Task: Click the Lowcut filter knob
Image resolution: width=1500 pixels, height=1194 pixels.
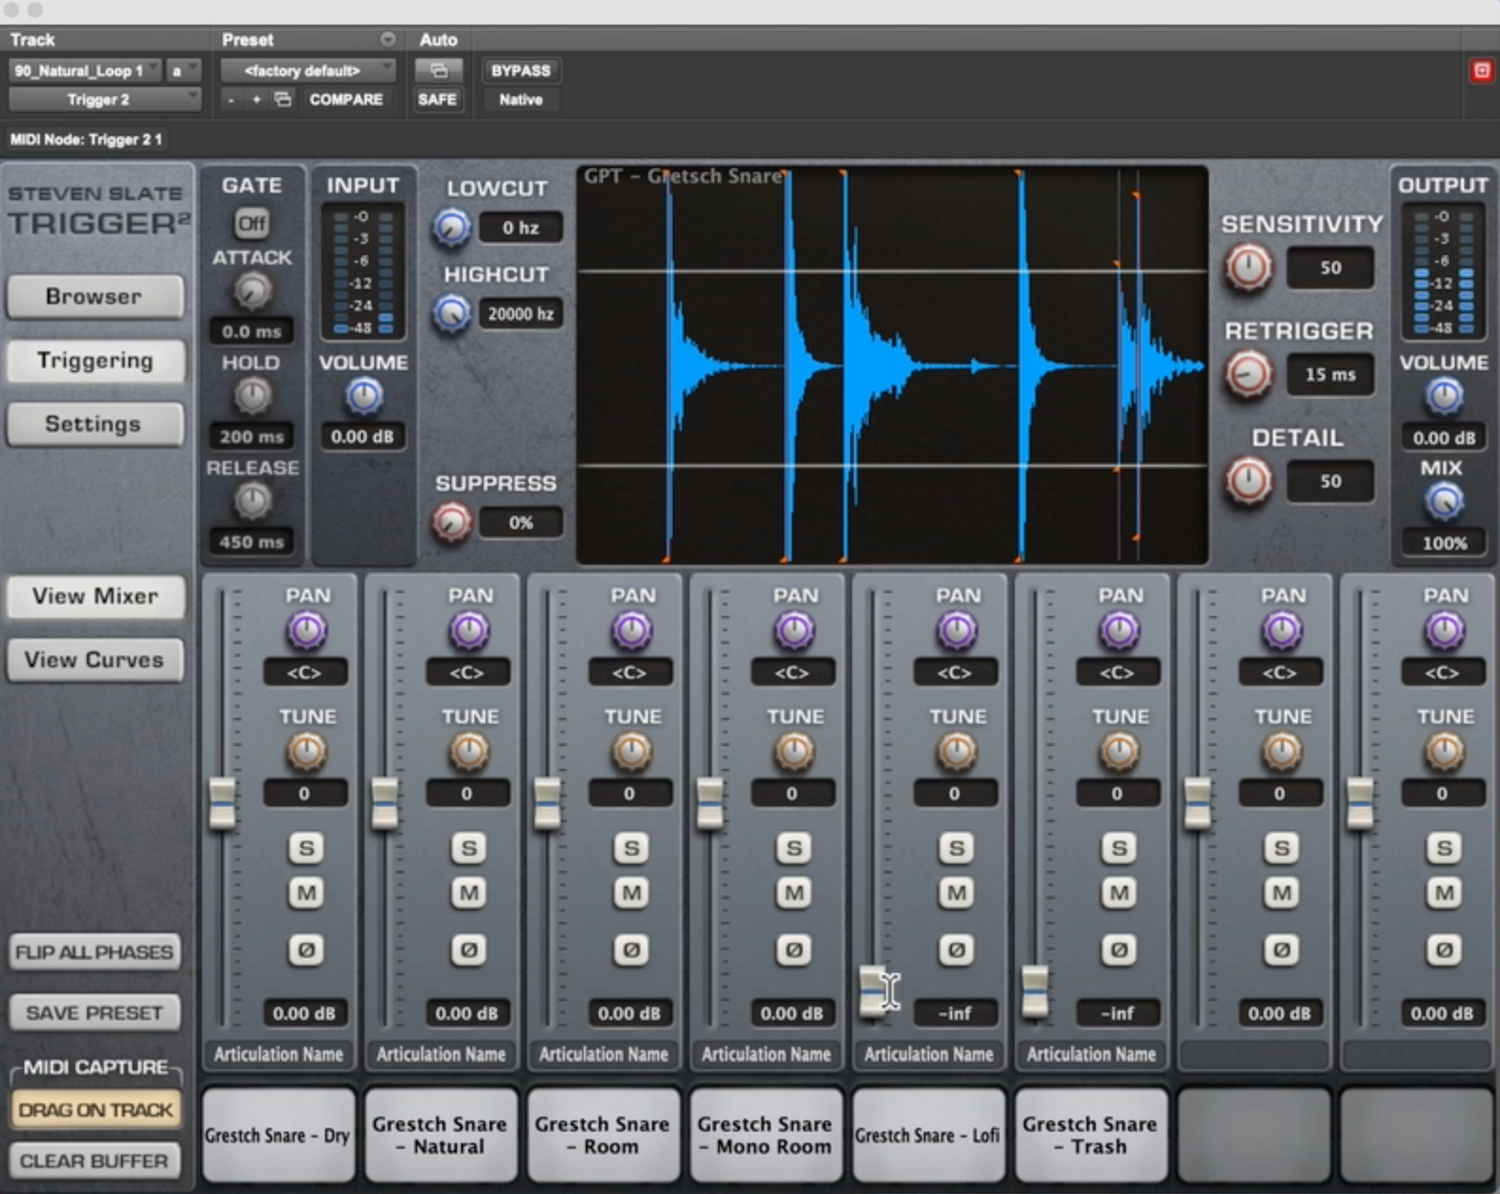Action: tap(451, 228)
